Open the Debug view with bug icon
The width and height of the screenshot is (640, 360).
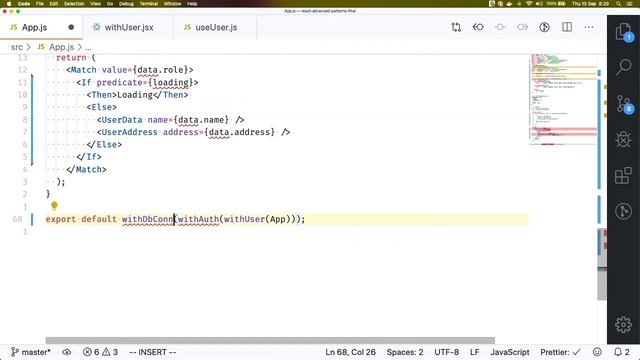(x=623, y=140)
